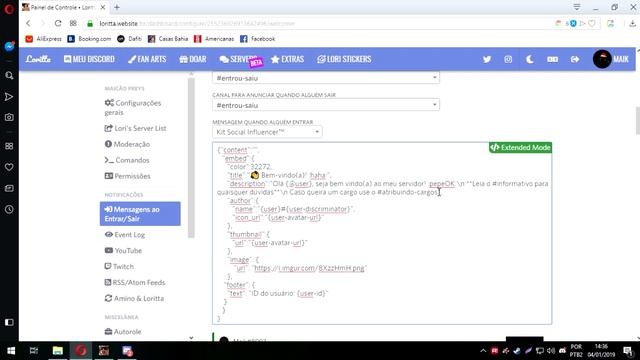
Task: Open Loritta's Twitter link icon
Action: click(x=487, y=59)
